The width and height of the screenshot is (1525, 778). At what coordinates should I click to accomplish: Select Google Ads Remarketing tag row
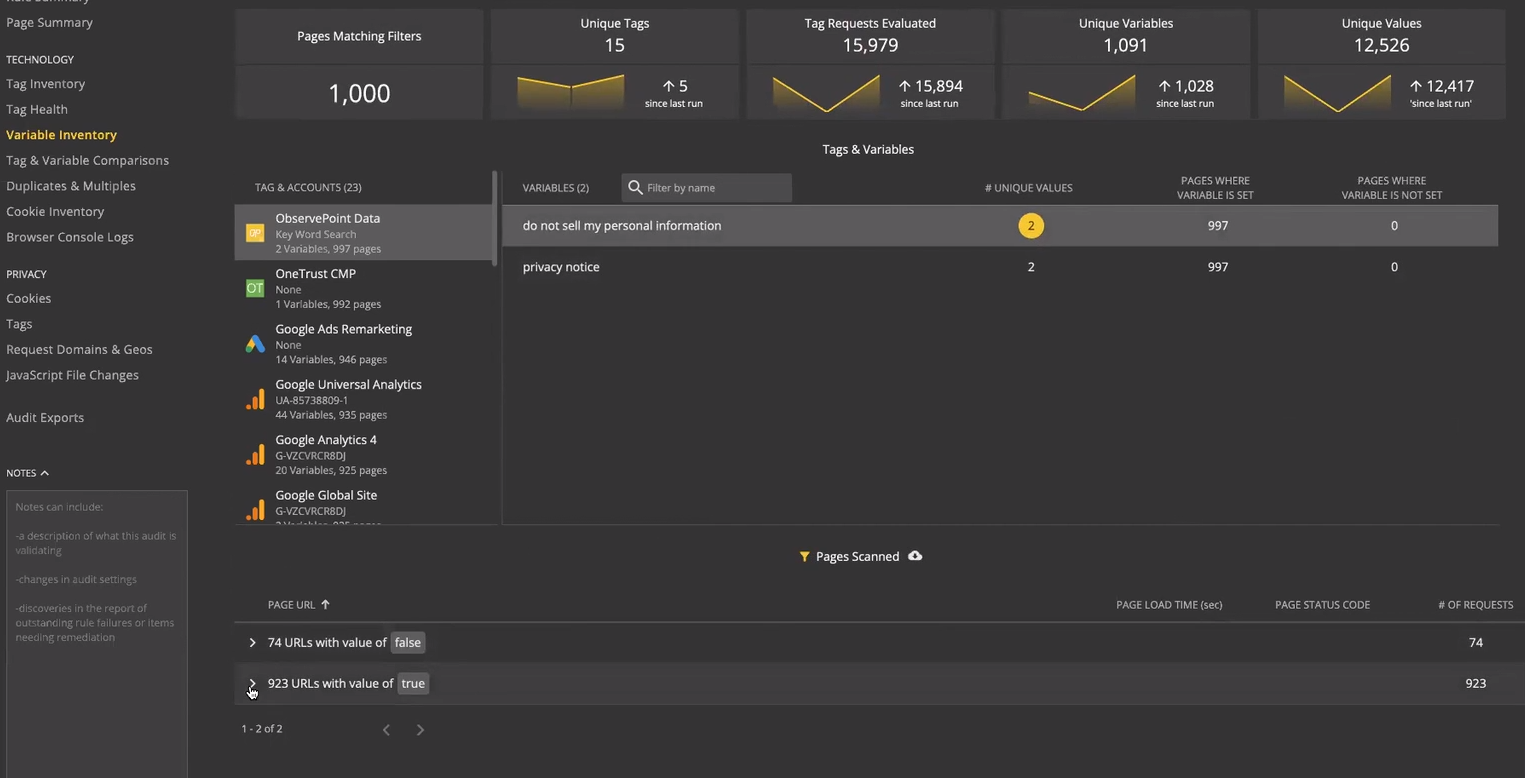tap(363, 344)
